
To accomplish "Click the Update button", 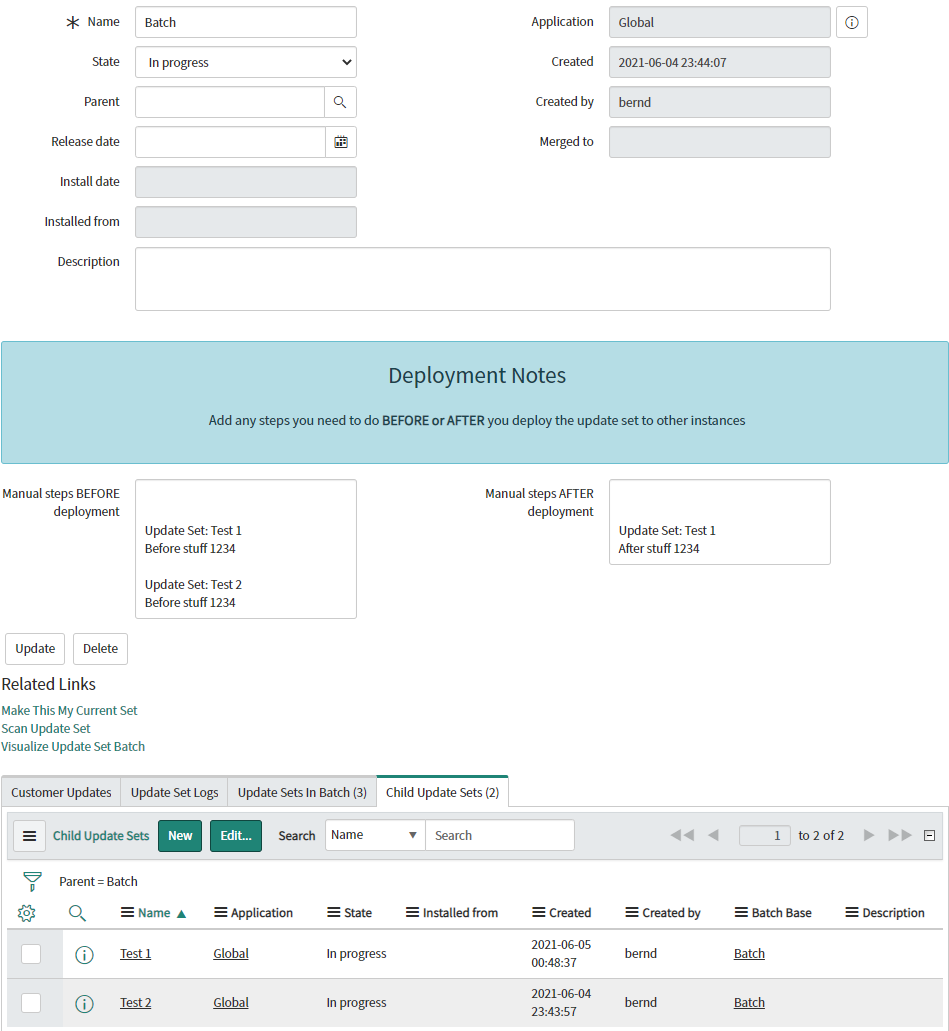I will [x=36, y=649].
